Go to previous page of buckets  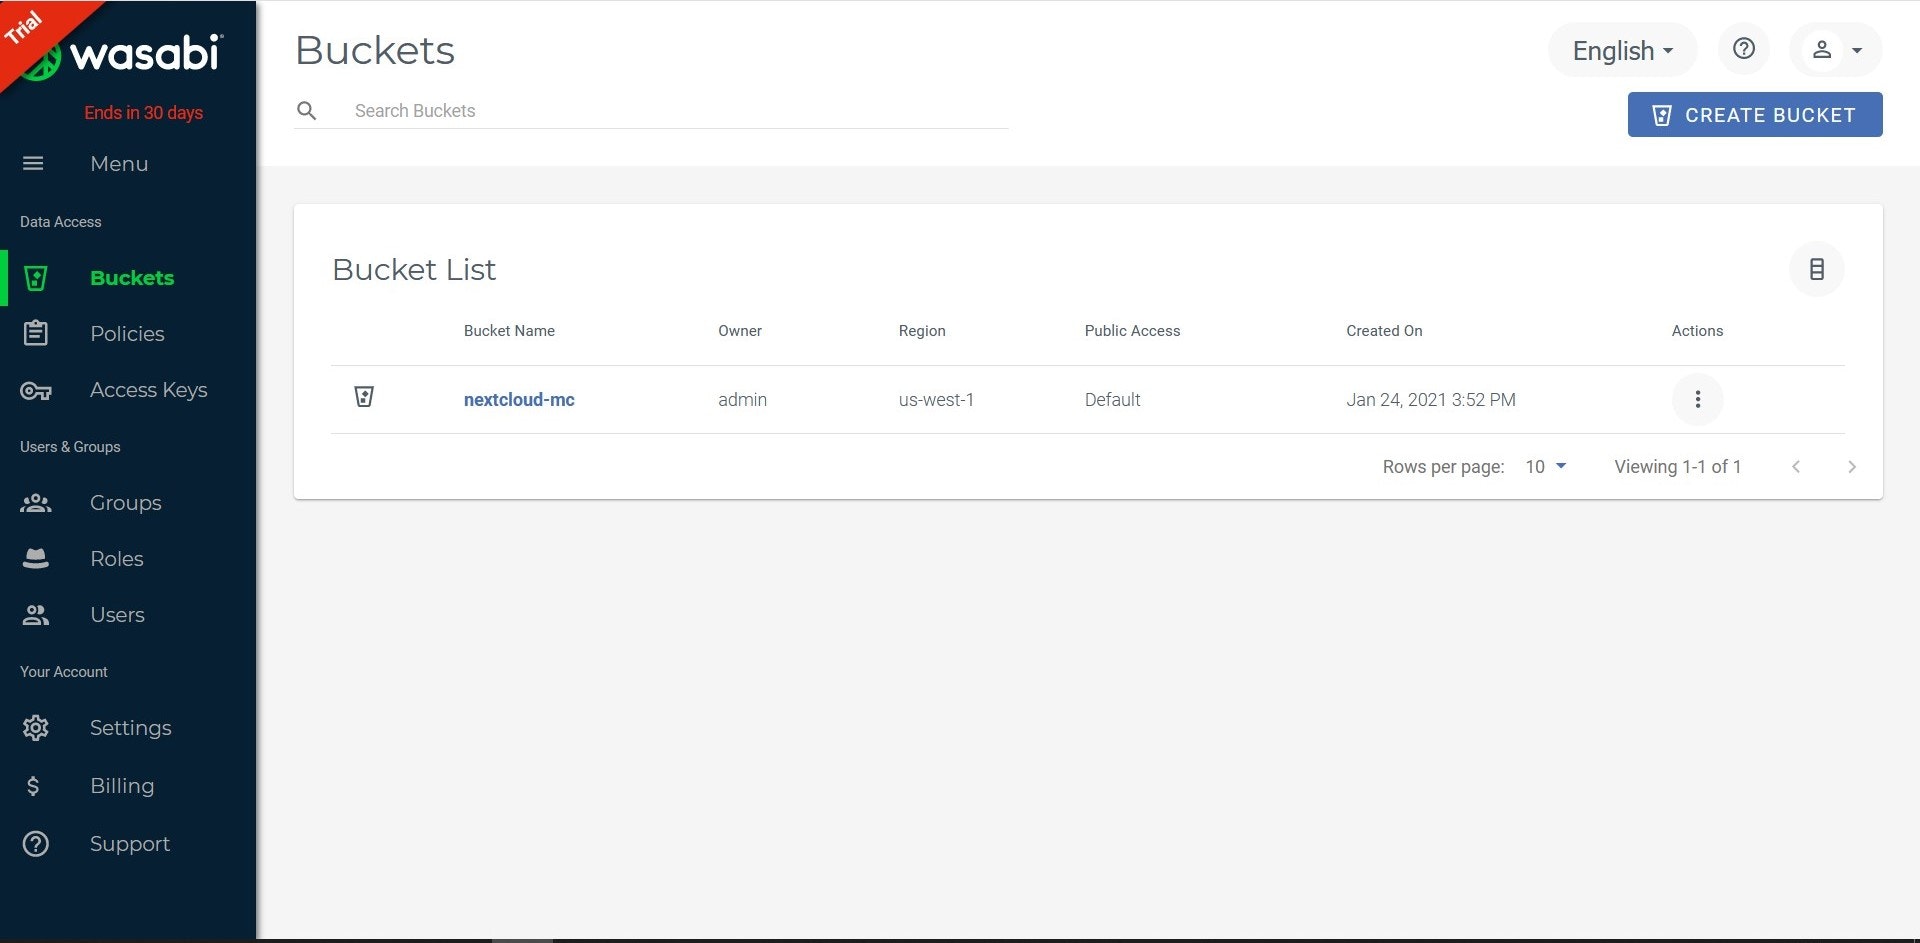pyautogui.click(x=1796, y=467)
